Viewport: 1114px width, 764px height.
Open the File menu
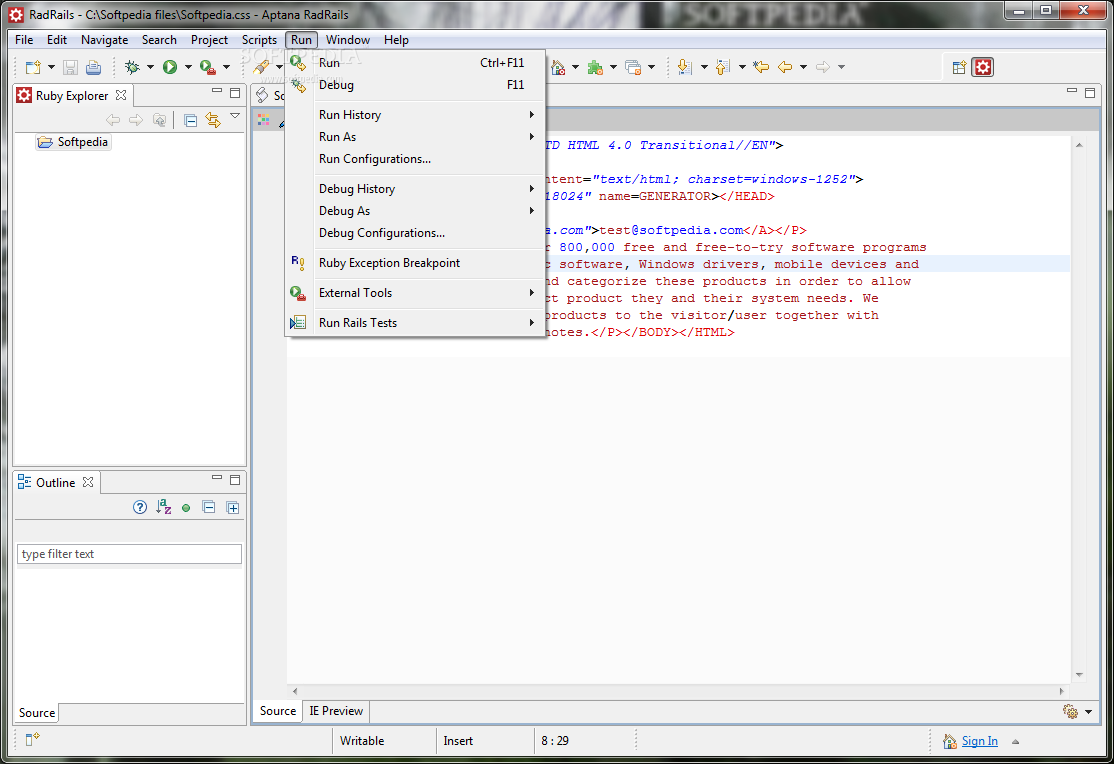(x=24, y=40)
